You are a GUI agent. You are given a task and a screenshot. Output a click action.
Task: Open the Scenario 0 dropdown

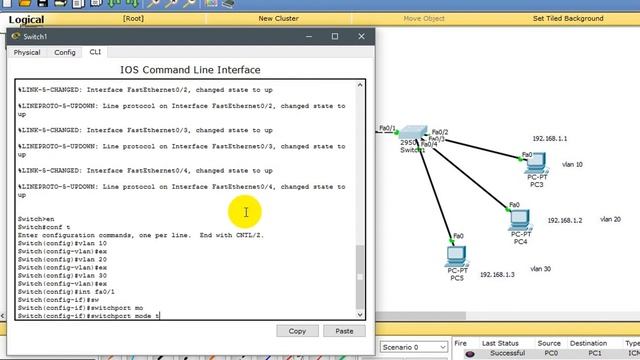[413, 347]
